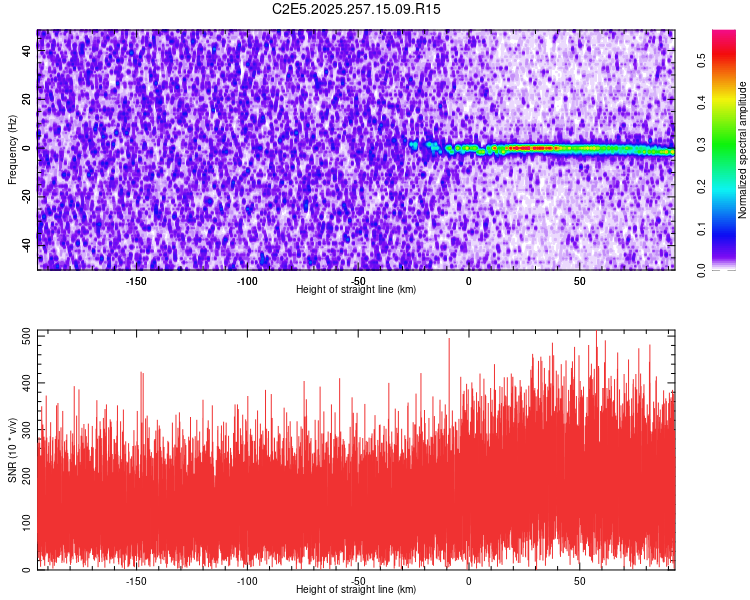Screen dimensions: 750x600
Task: Click the -40 tick on frequency axis
Action: pyautogui.click(x=26, y=244)
